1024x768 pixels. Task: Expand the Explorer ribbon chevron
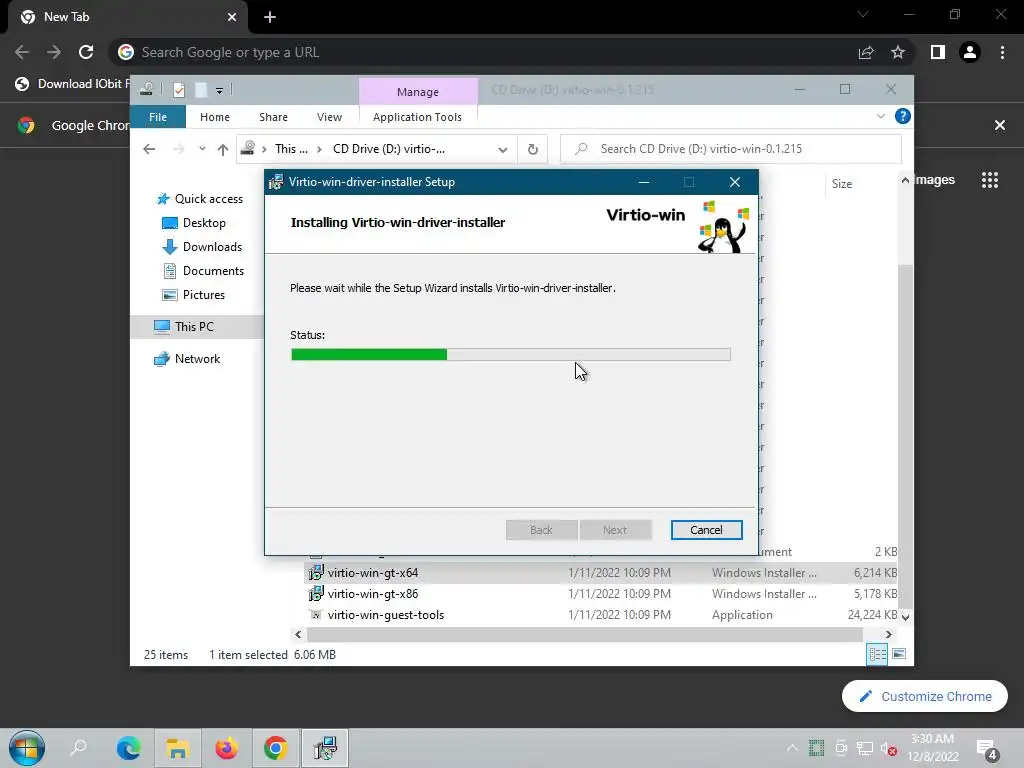[881, 116]
